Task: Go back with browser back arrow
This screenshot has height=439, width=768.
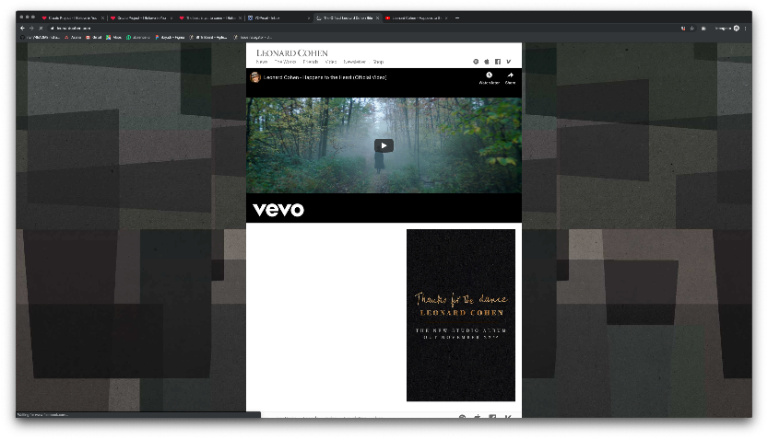Action: (x=22, y=28)
